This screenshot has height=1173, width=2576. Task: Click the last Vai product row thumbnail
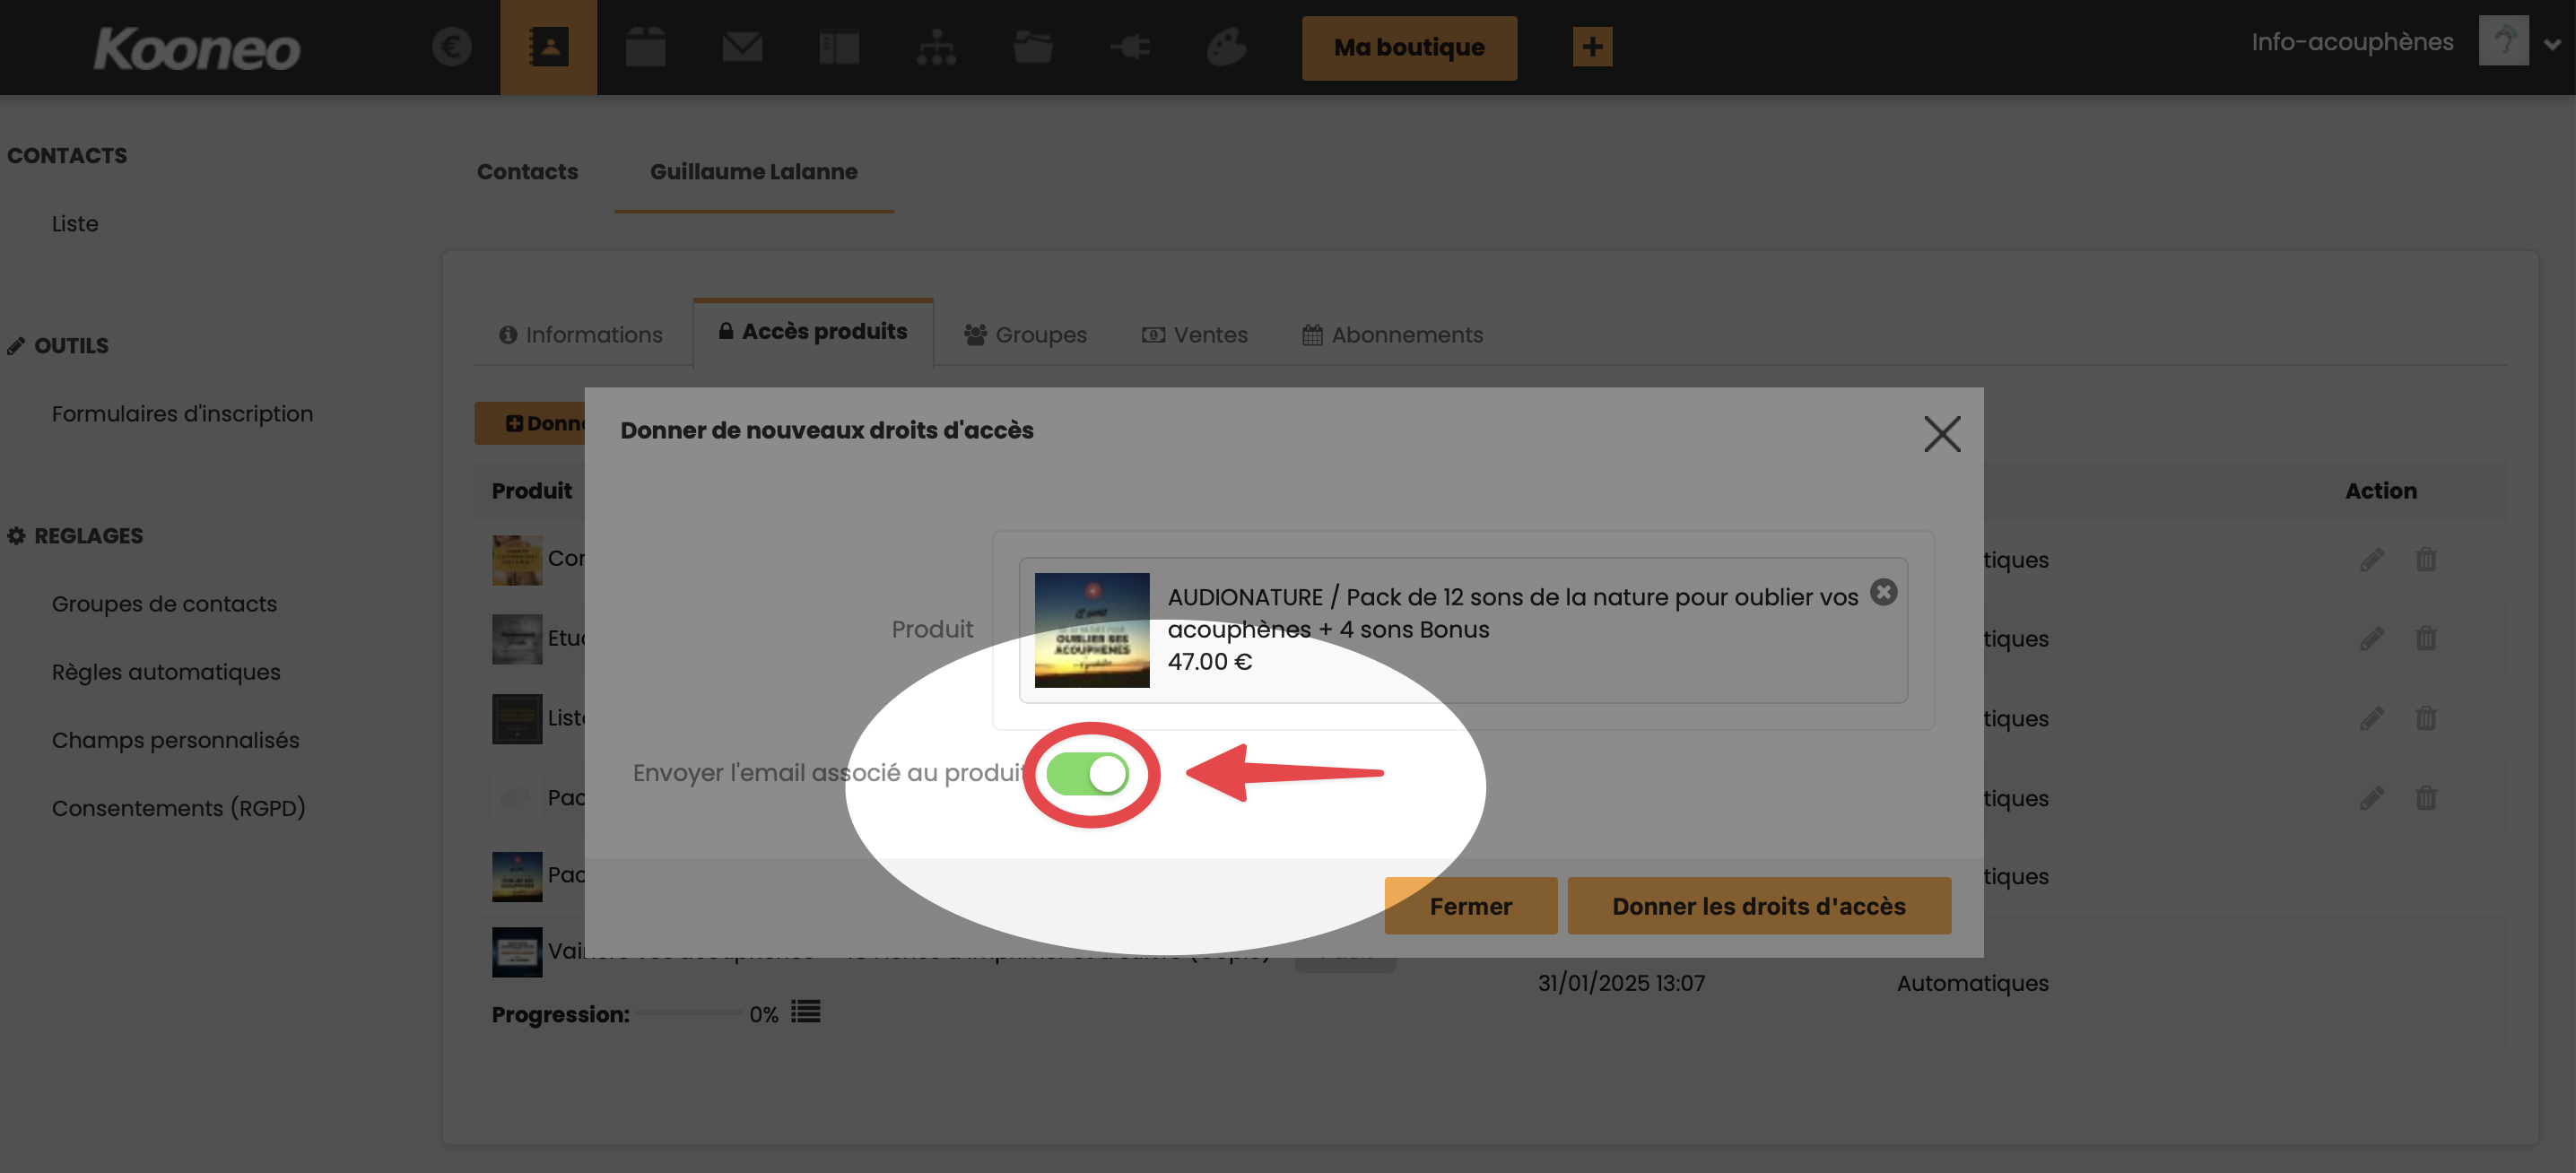516,952
